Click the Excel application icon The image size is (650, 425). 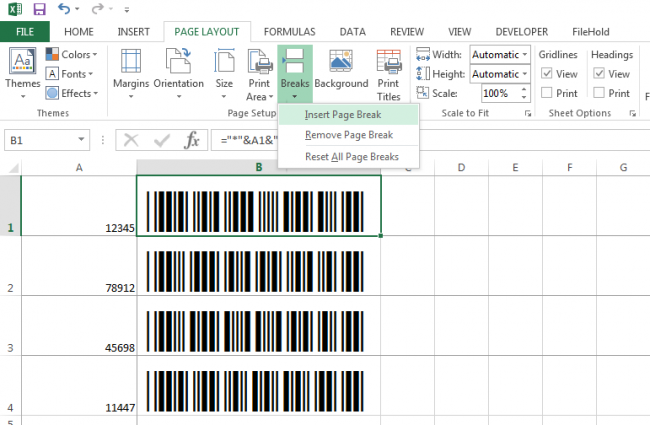(x=15, y=9)
